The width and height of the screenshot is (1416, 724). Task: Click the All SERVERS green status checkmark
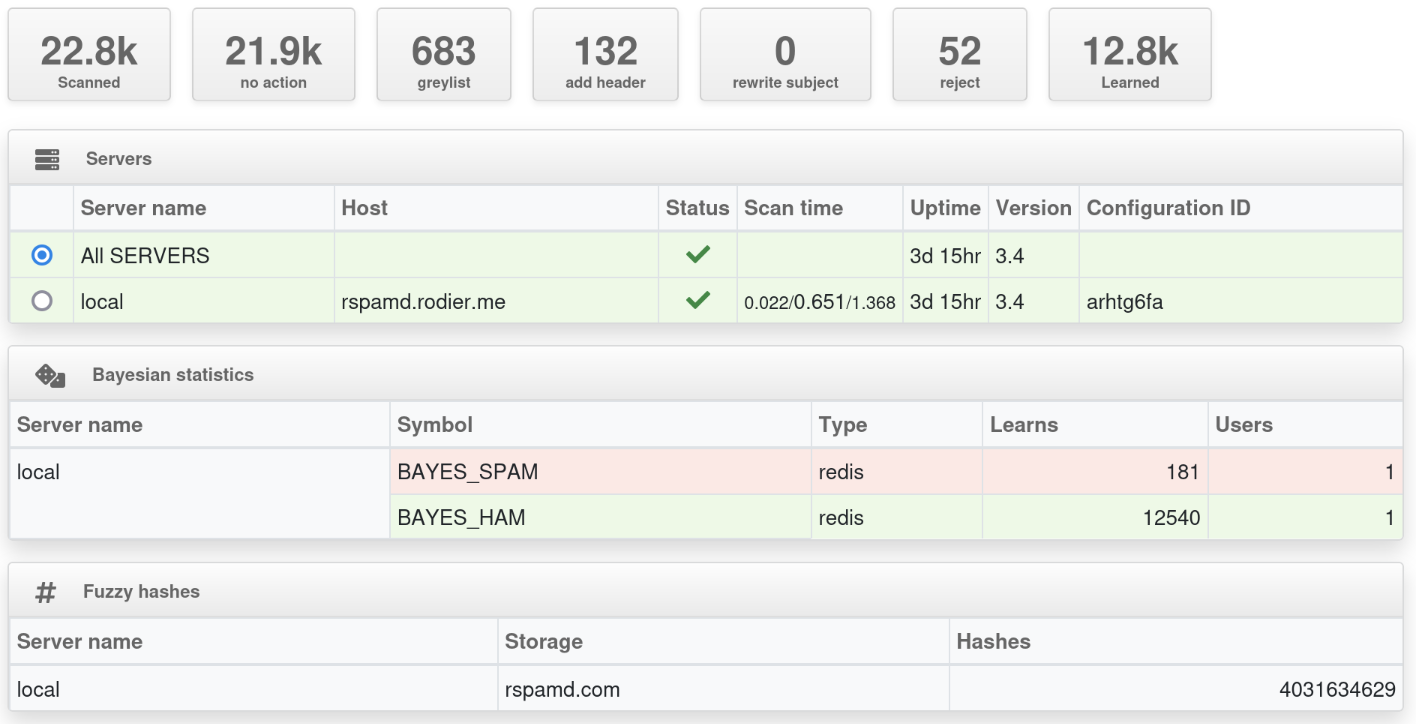click(698, 255)
